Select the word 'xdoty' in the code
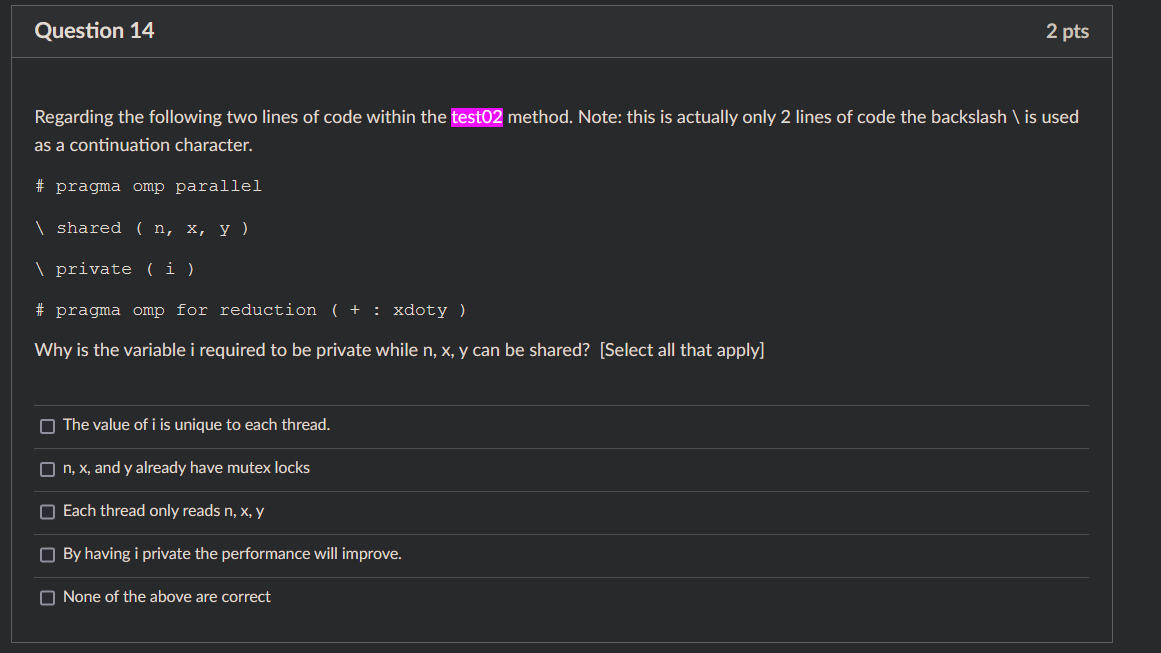1161x653 pixels. [421, 309]
